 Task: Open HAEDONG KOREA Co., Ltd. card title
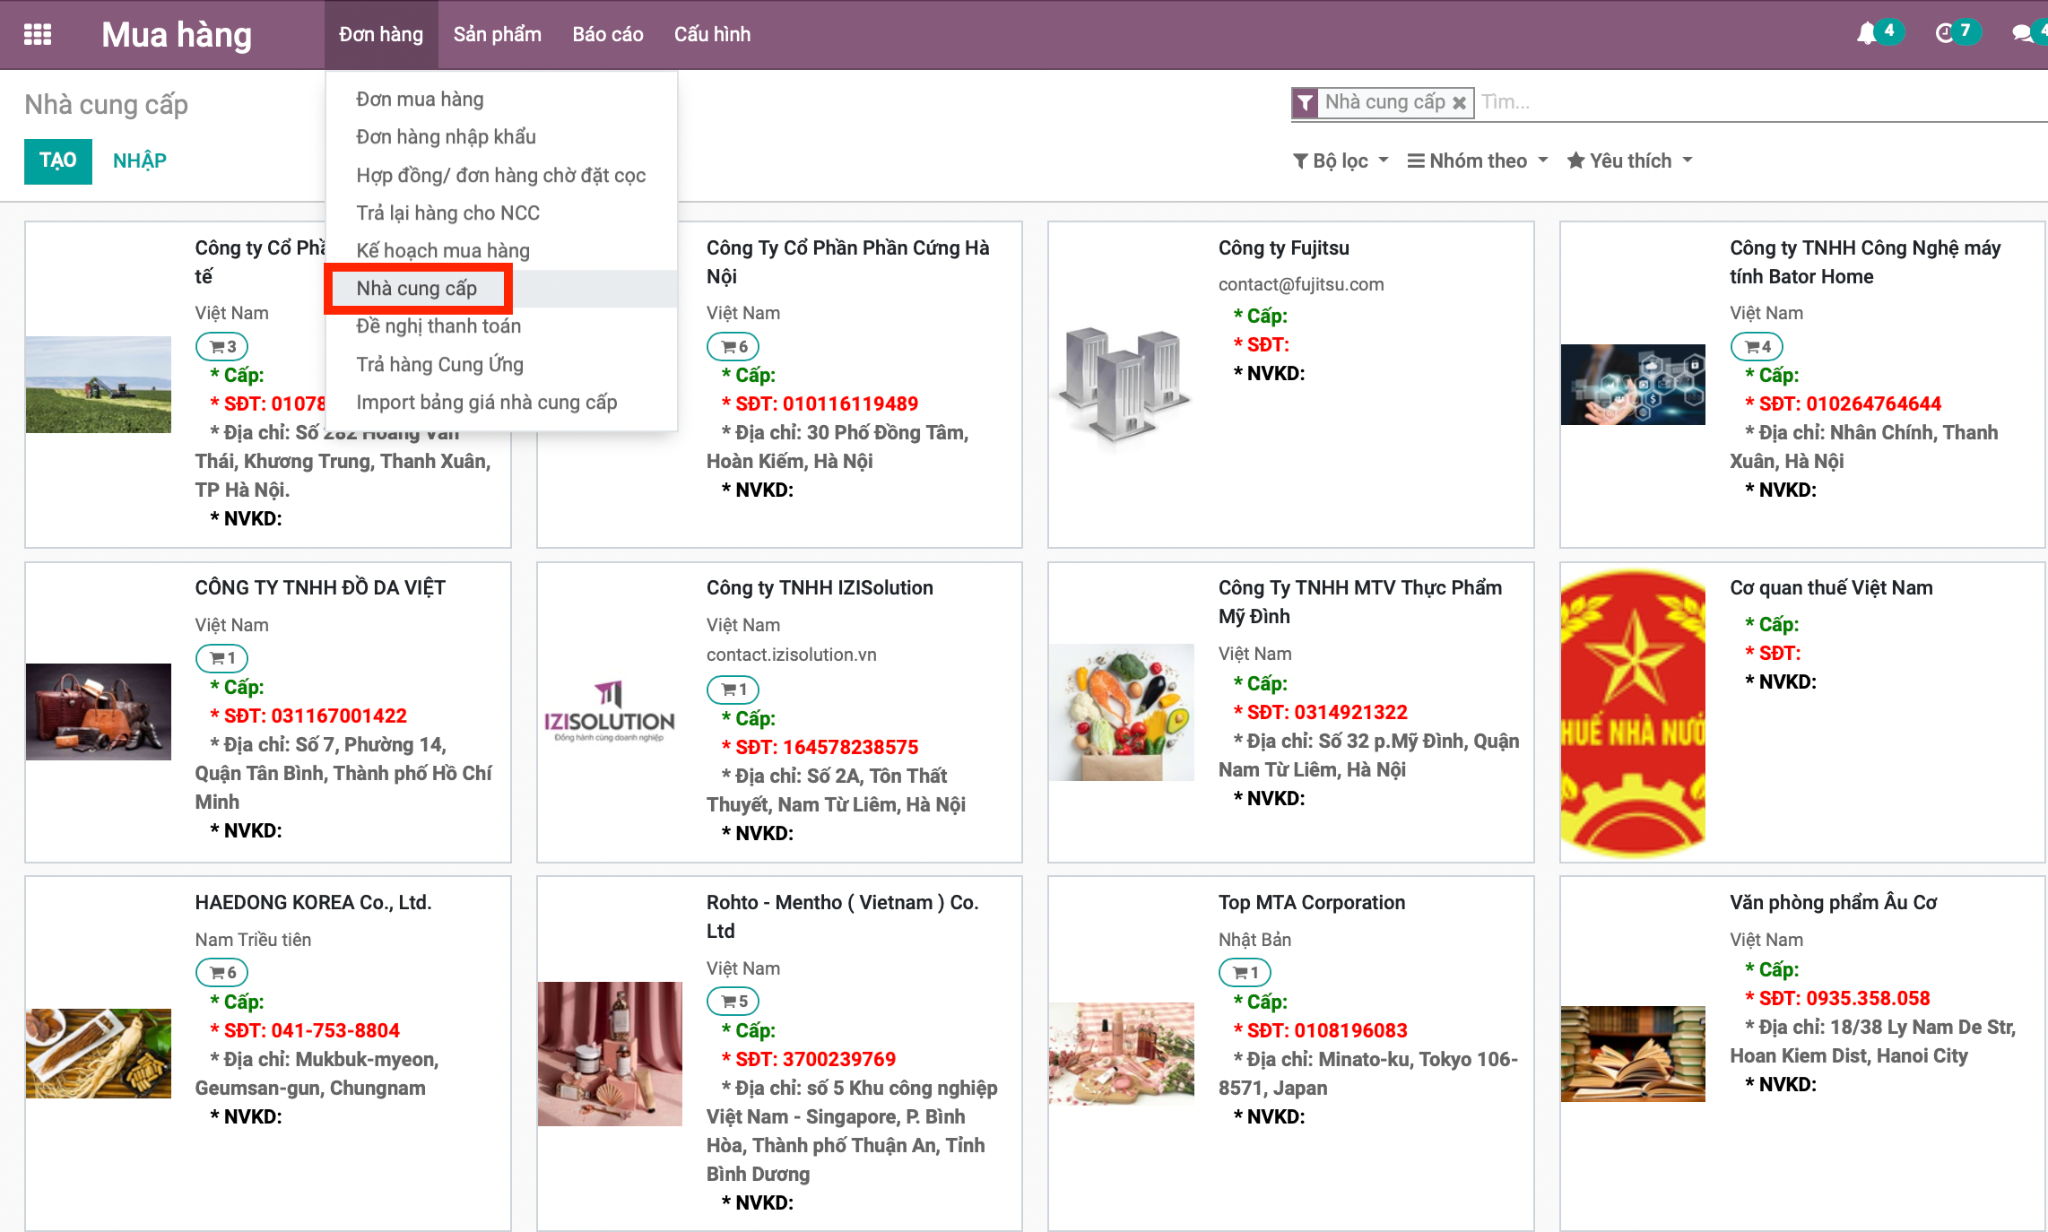[x=313, y=902]
